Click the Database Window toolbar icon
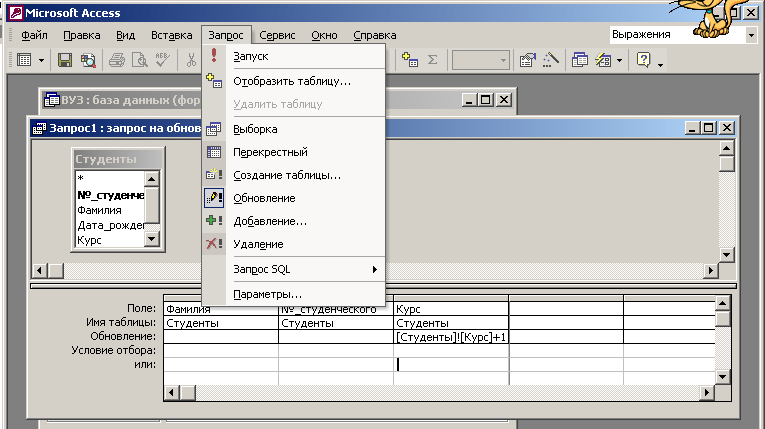 point(580,60)
